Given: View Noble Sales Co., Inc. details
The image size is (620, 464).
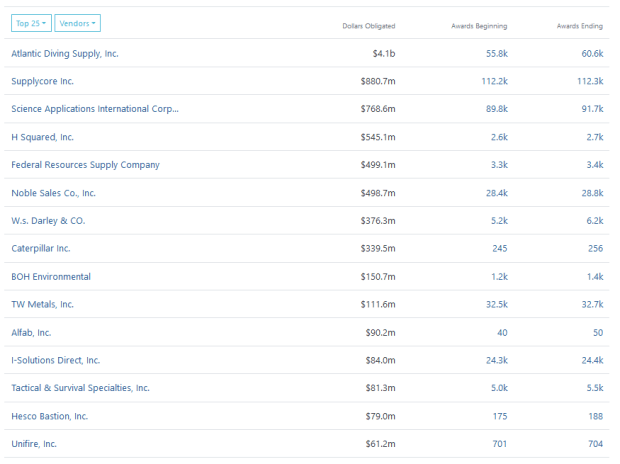Looking at the screenshot, I should tap(54, 193).
